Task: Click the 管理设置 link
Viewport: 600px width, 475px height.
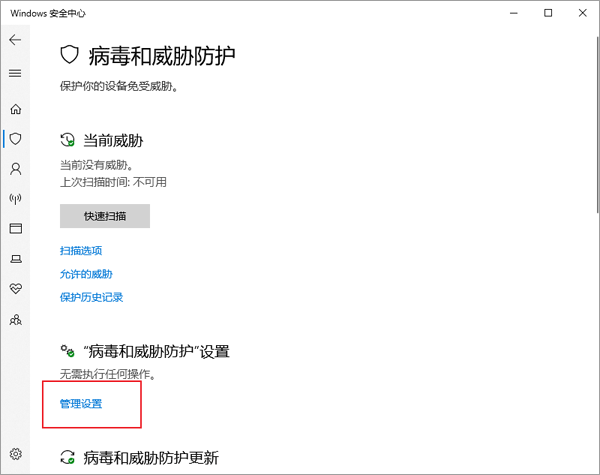Action: [x=81, y=403]
